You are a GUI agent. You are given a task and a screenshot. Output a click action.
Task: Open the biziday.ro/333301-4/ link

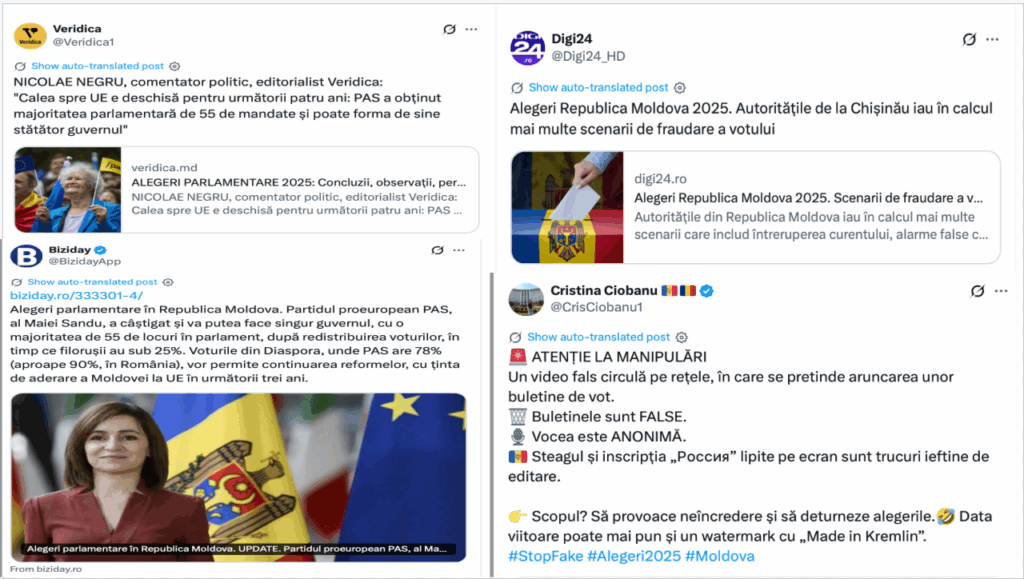pos(76,296)
